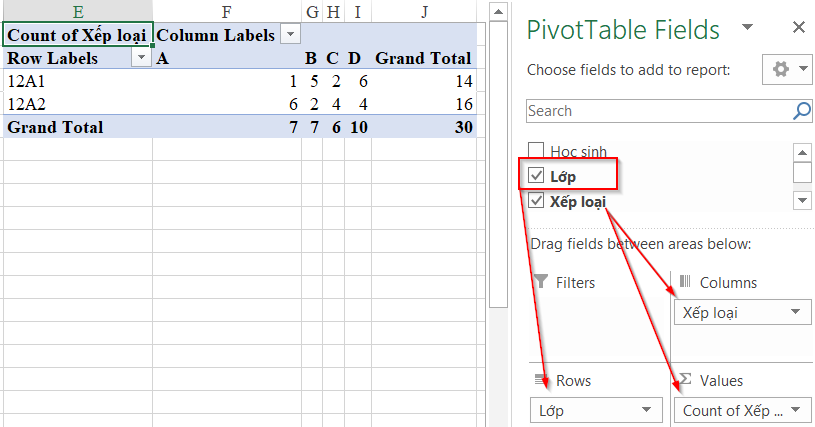815x427 pixels.
Task: Click the Values sigma icon
Action: (x=685, y=379)
